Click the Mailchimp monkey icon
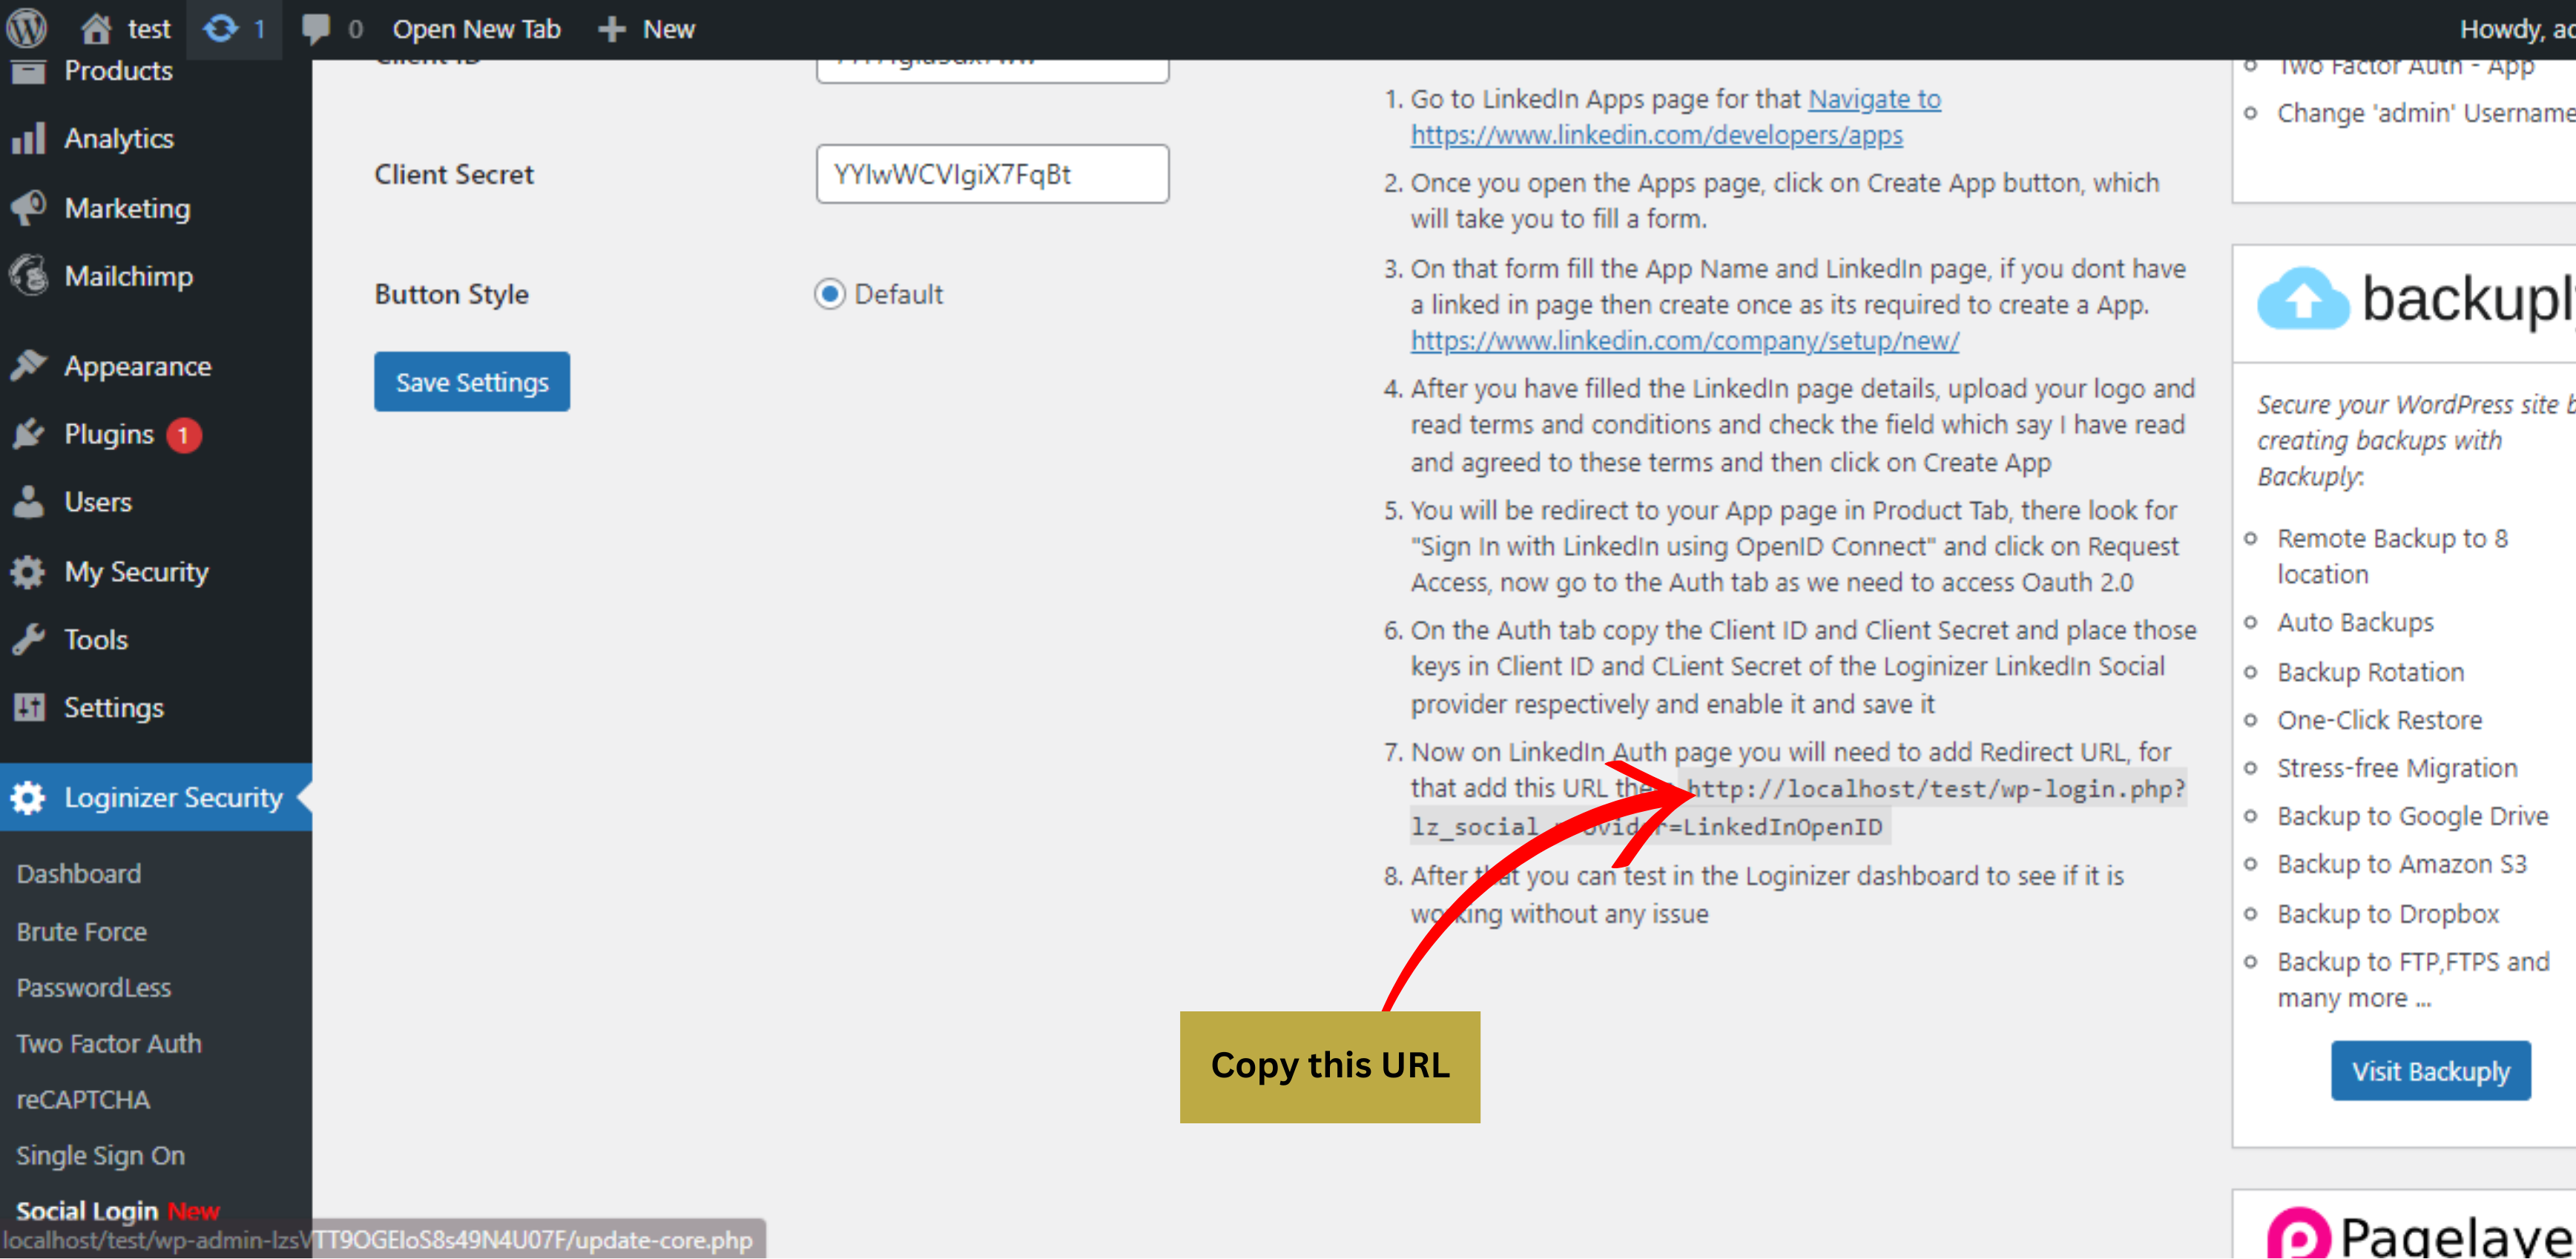Viewport: 2576px width, 1259px height. 28,276
